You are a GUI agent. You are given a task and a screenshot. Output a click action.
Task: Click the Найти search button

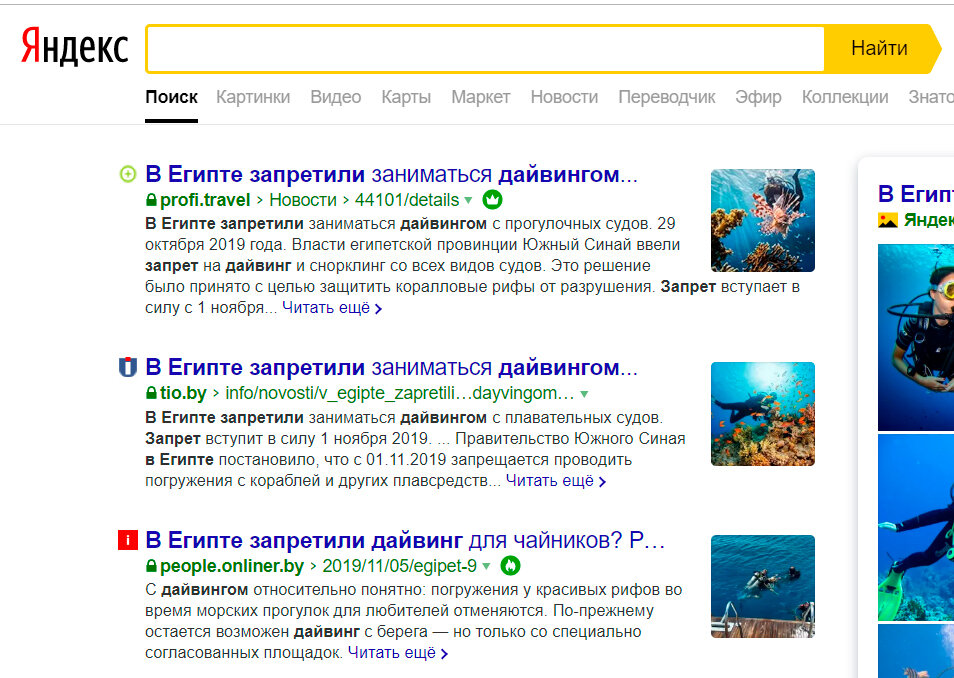point(879,49)
